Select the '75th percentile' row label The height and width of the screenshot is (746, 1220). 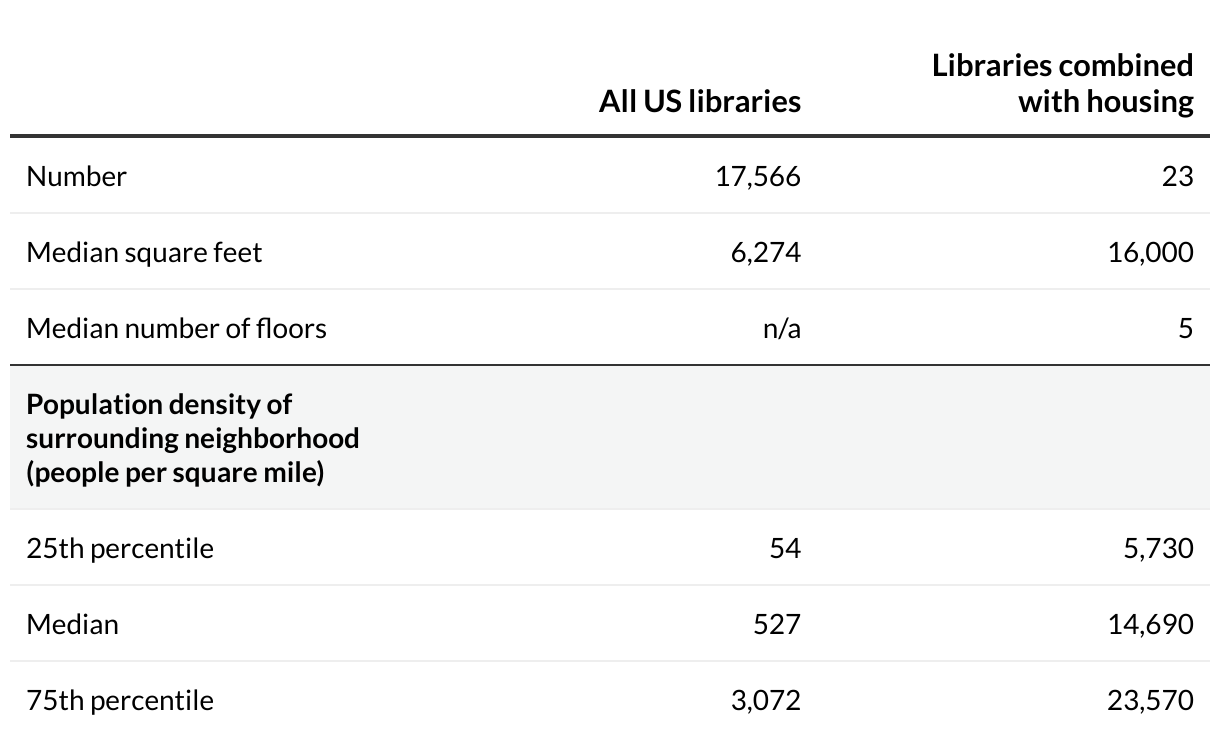[120, 700]
